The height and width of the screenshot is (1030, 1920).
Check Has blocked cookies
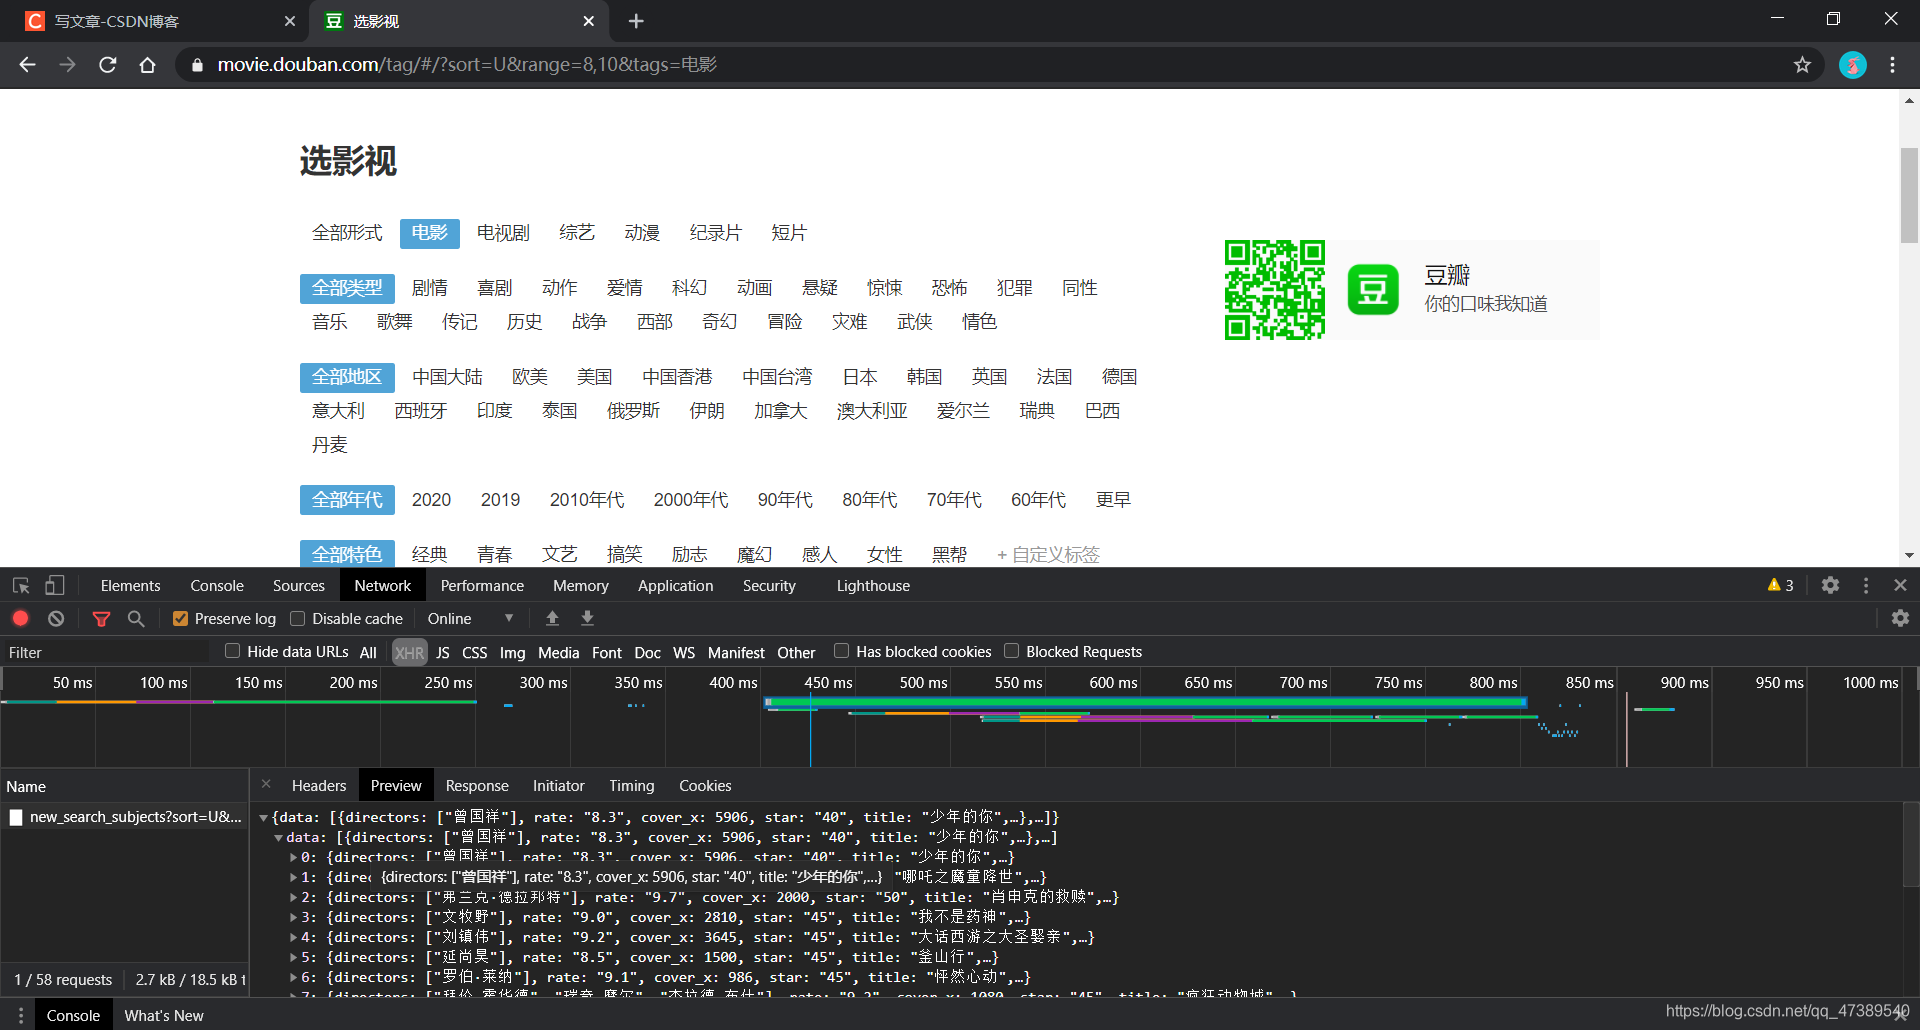point(841,651)
